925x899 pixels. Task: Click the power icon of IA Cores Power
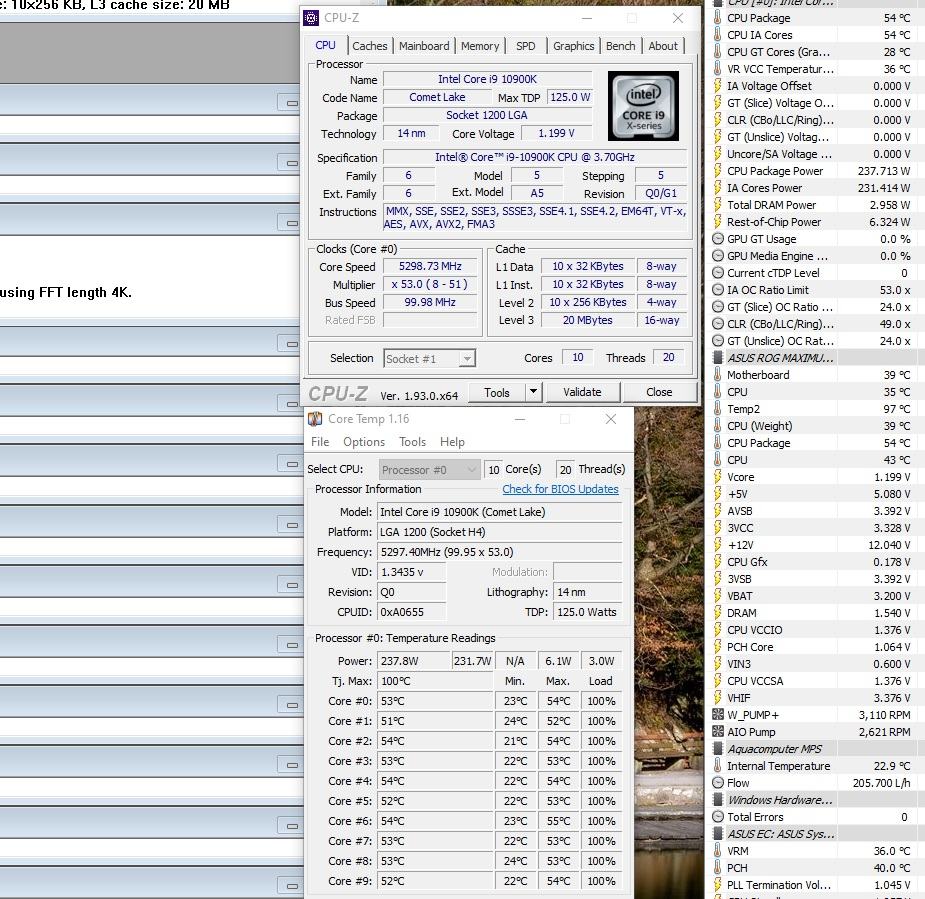(717, 188)
